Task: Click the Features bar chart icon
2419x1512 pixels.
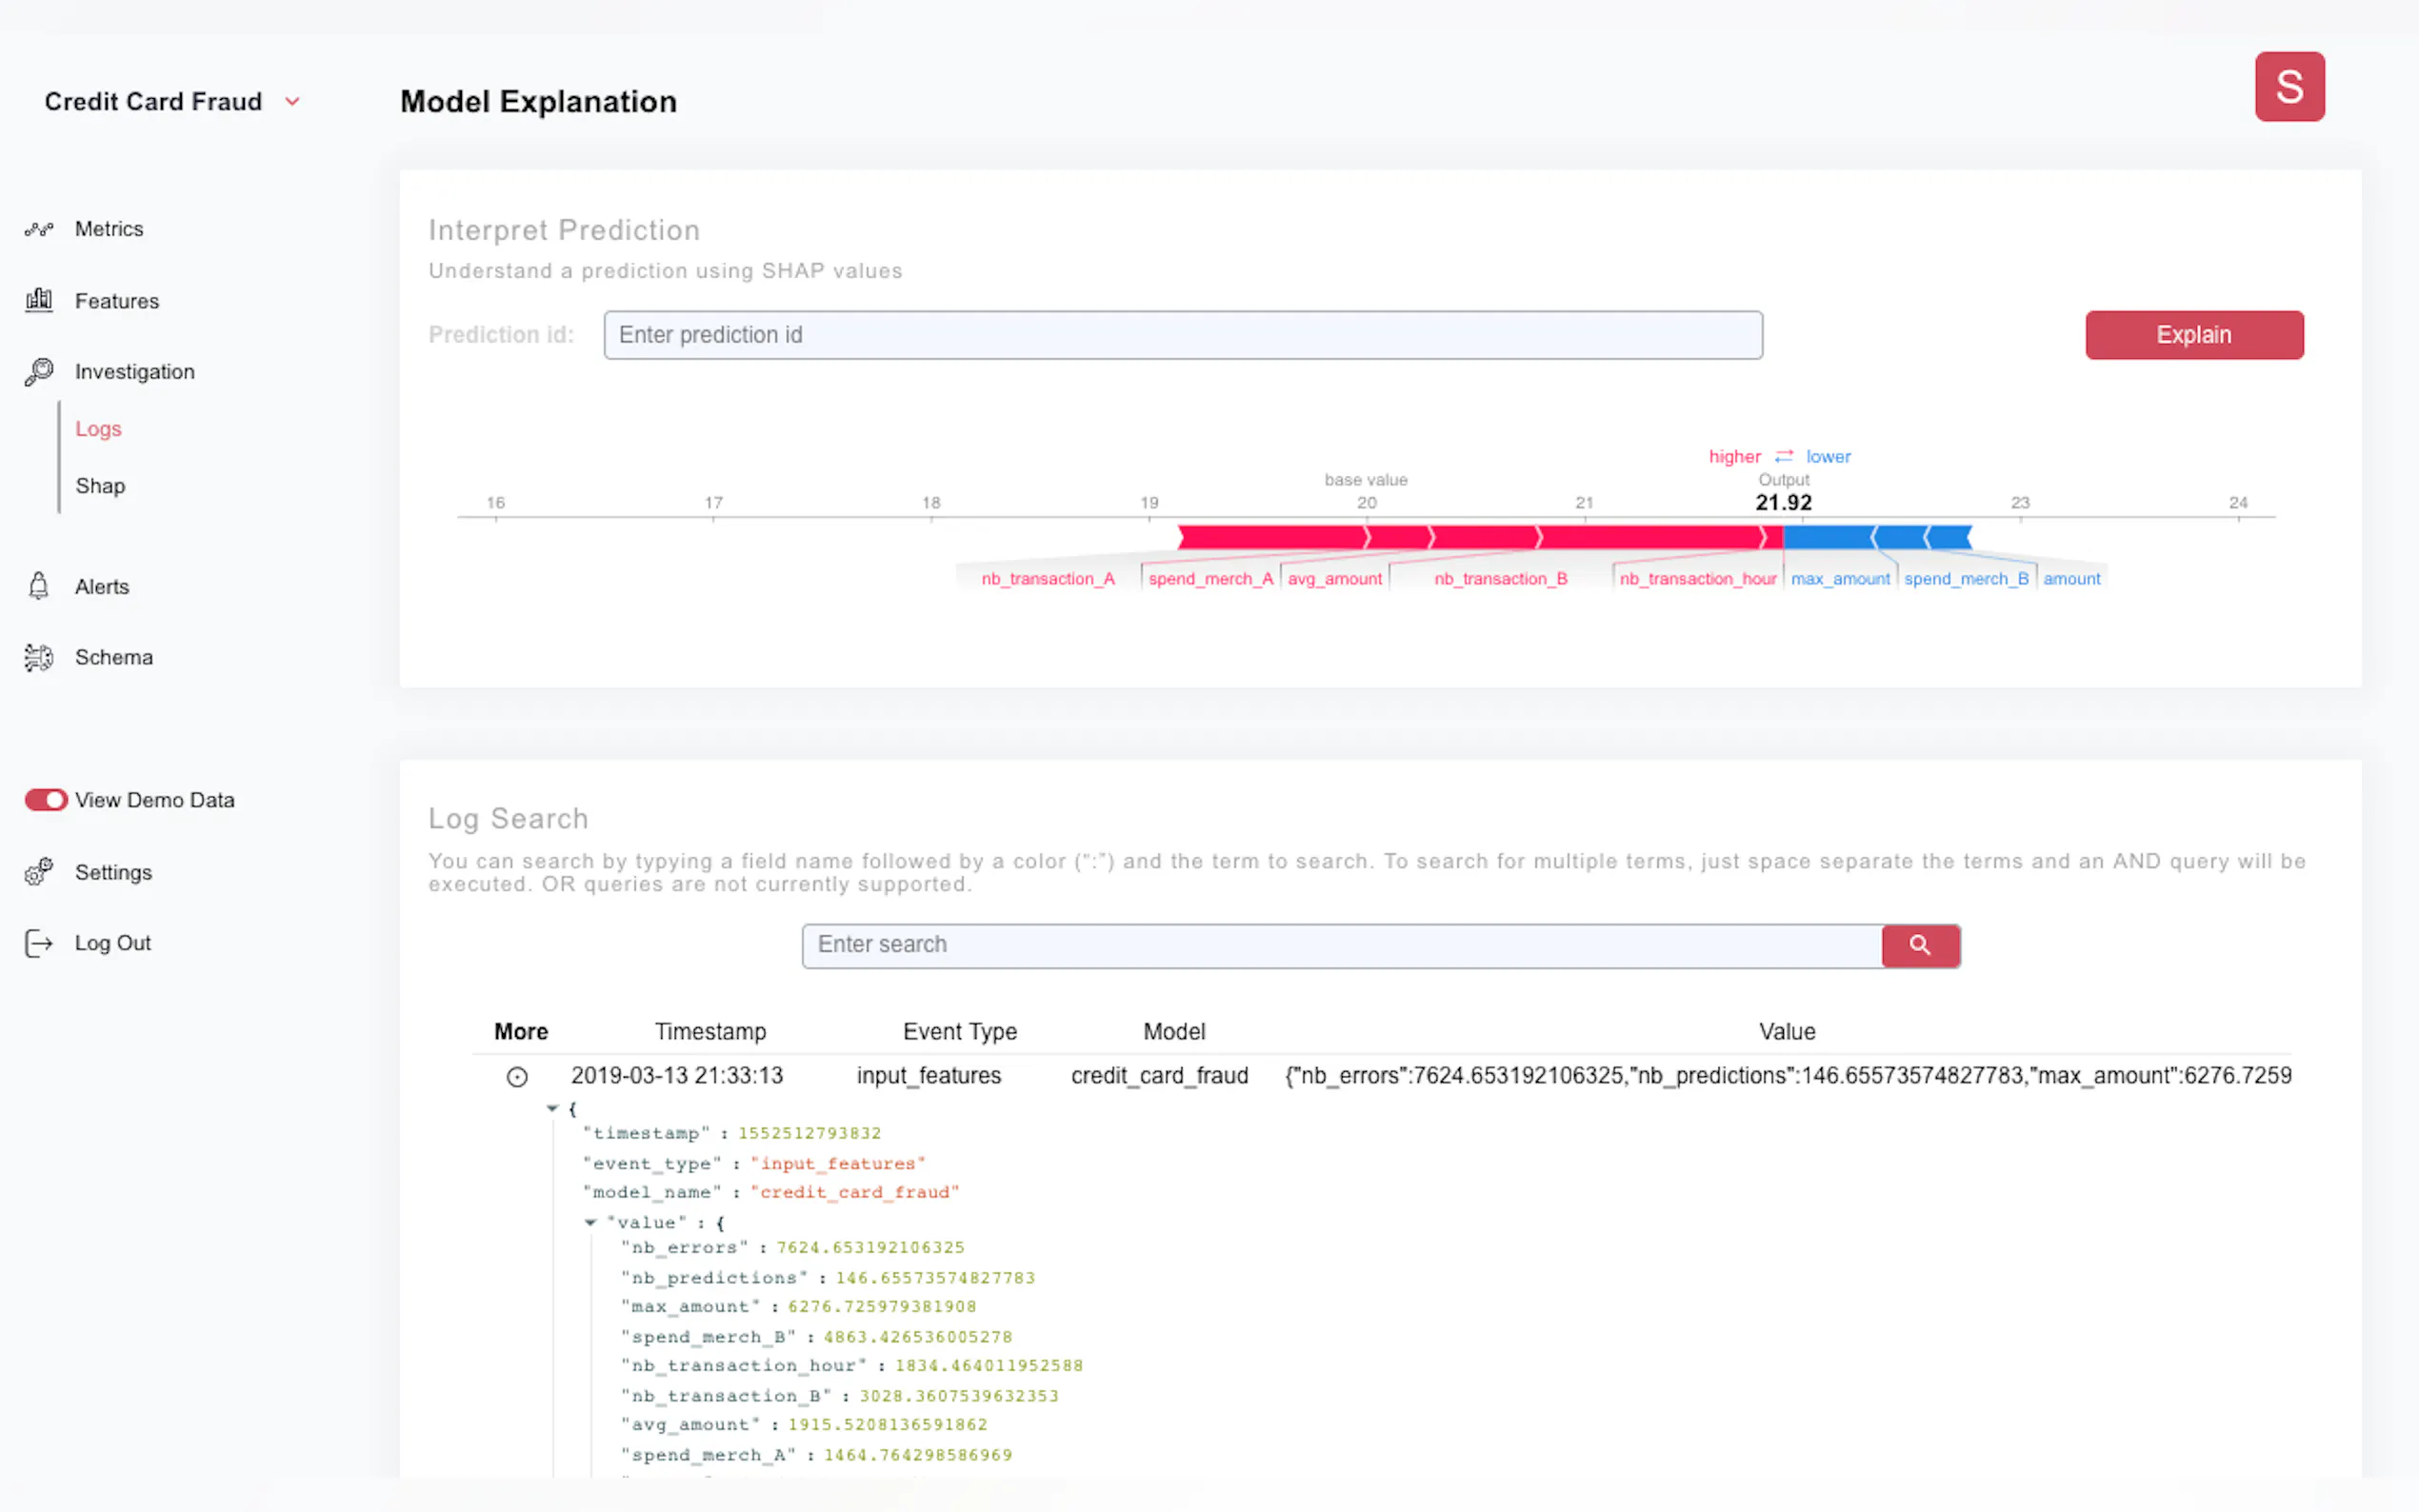Action: (39, 300)
